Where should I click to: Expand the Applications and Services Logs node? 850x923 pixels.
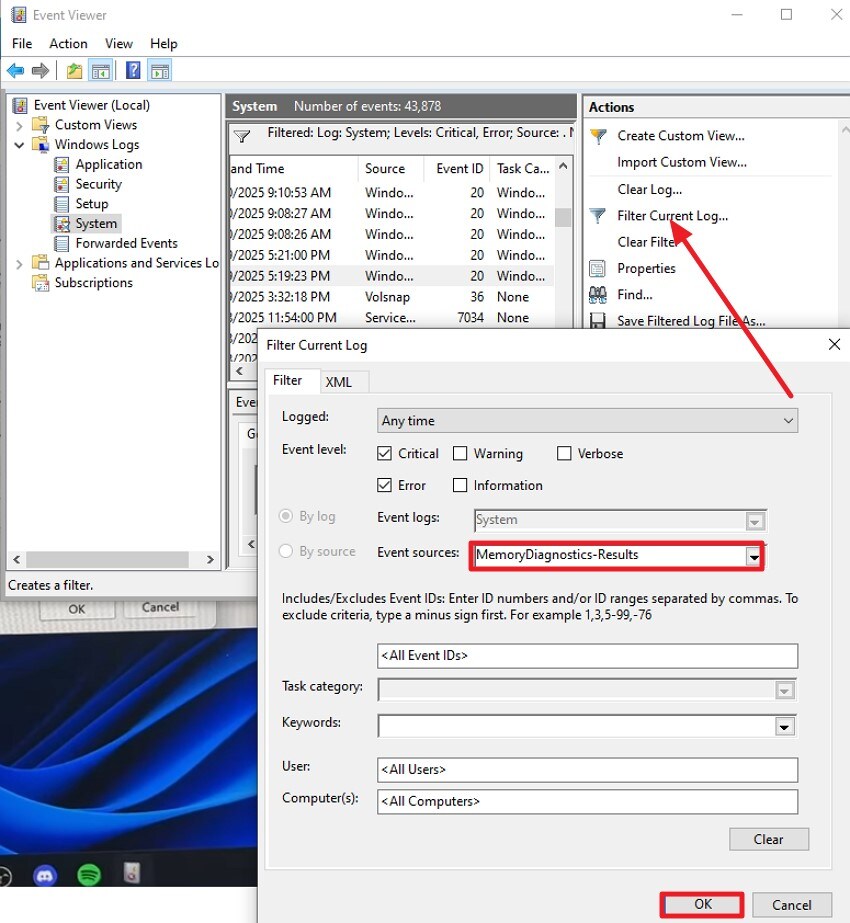[x=17, y=262]
